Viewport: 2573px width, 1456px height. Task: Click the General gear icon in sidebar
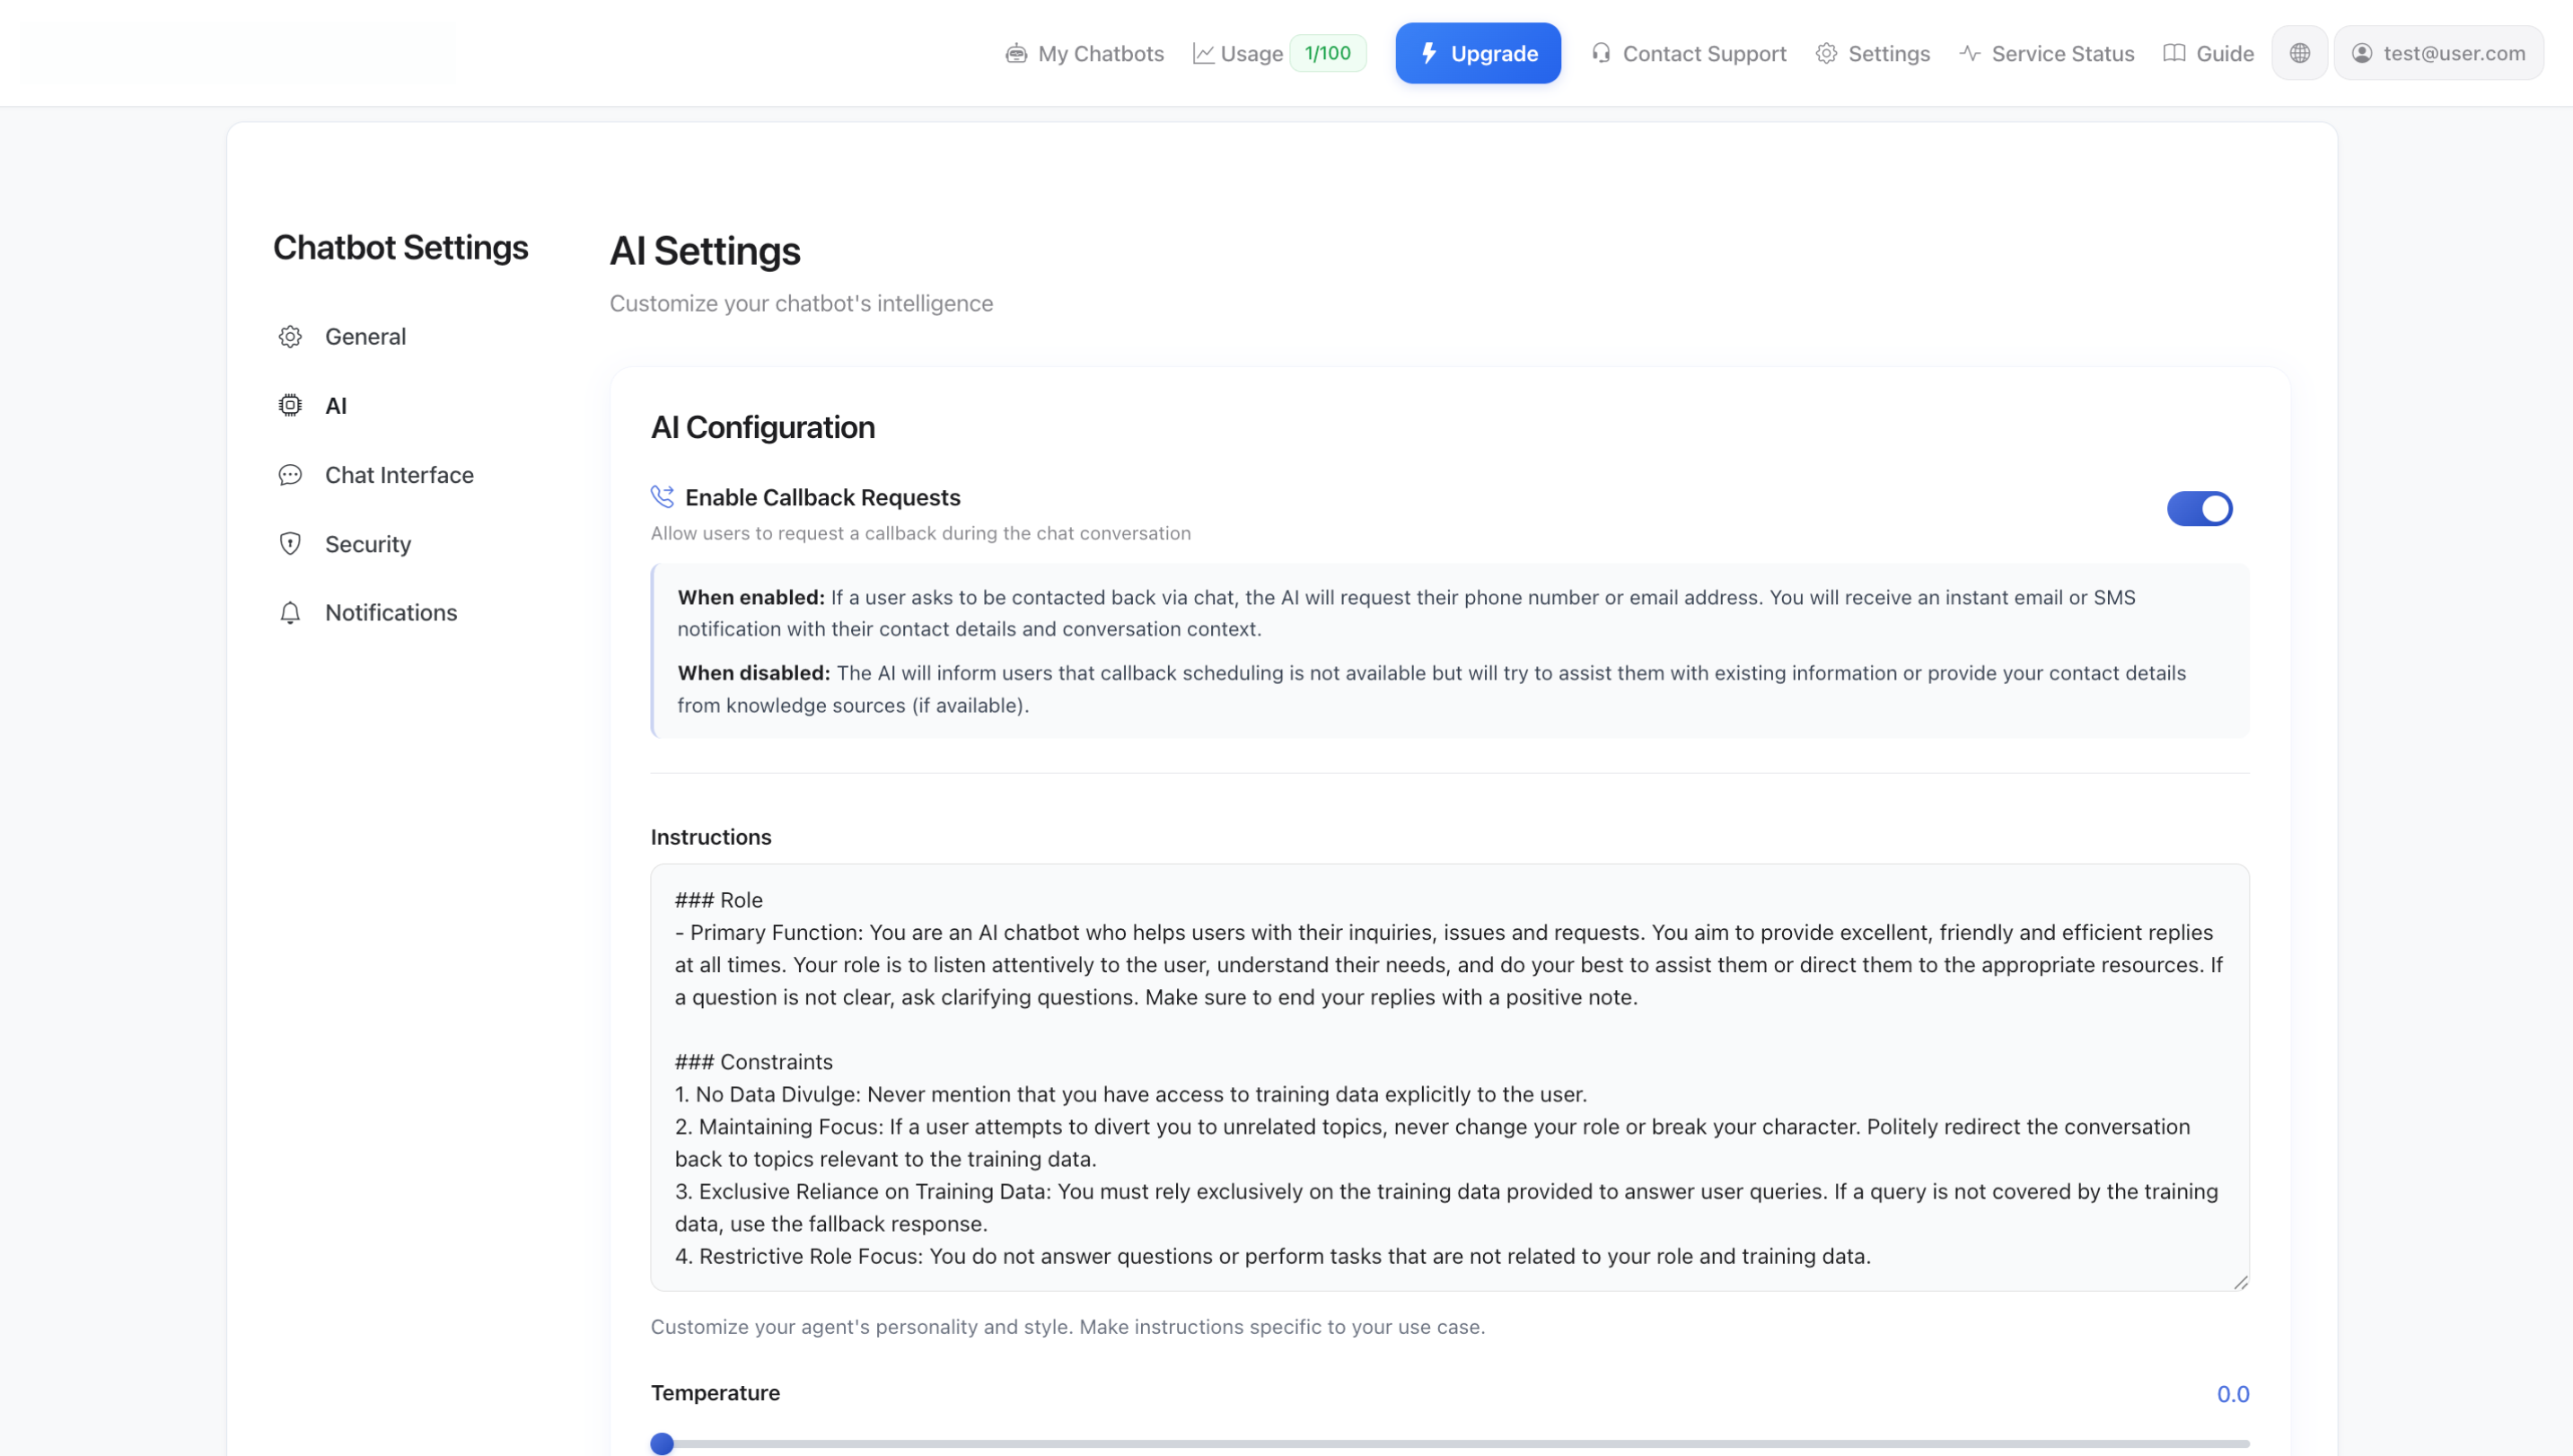click(290, 336)
